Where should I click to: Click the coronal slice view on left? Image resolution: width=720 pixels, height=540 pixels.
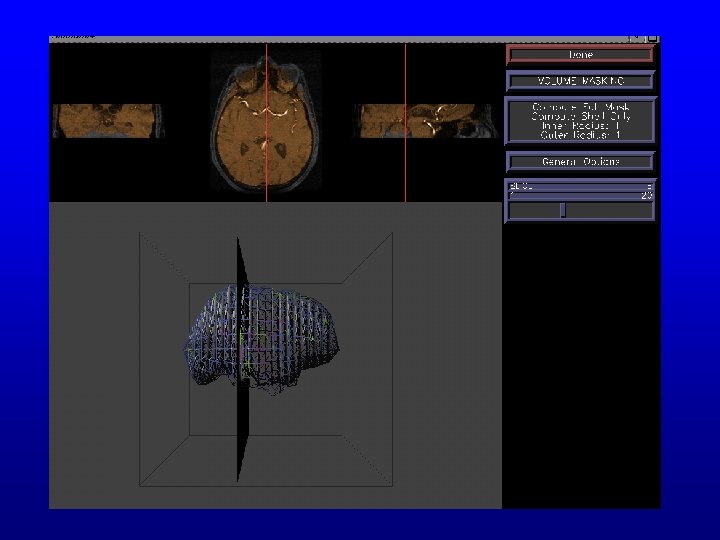(x=107, y=121)
